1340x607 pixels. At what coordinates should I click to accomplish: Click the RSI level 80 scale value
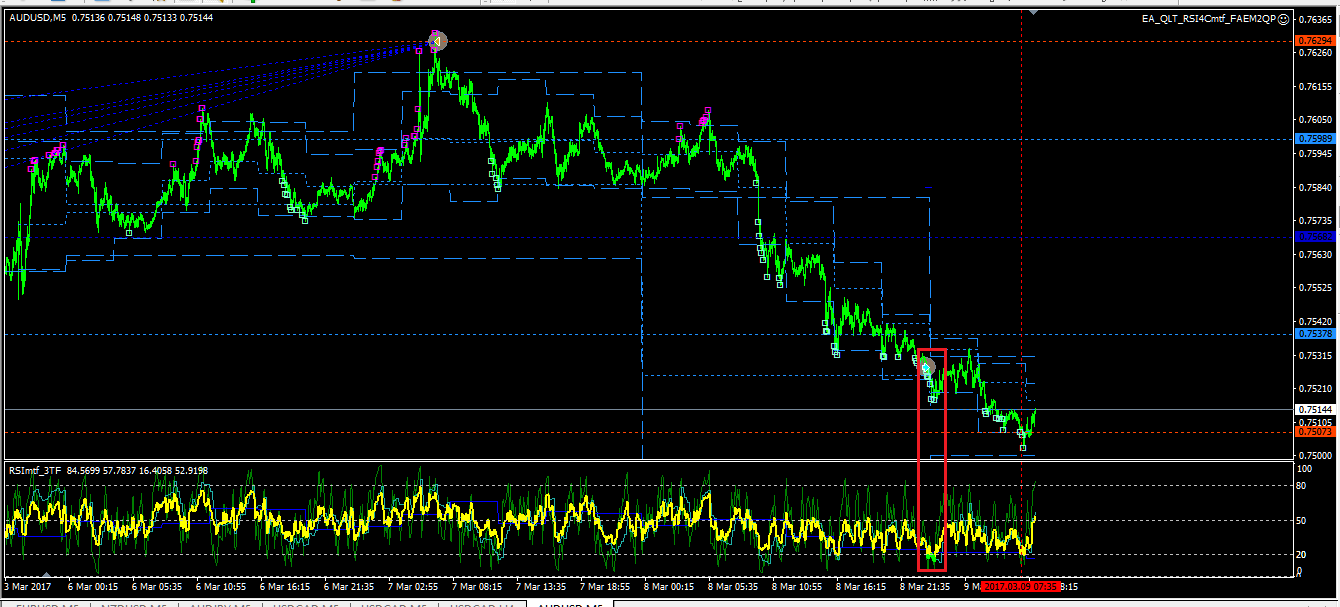click(1303, 485)
